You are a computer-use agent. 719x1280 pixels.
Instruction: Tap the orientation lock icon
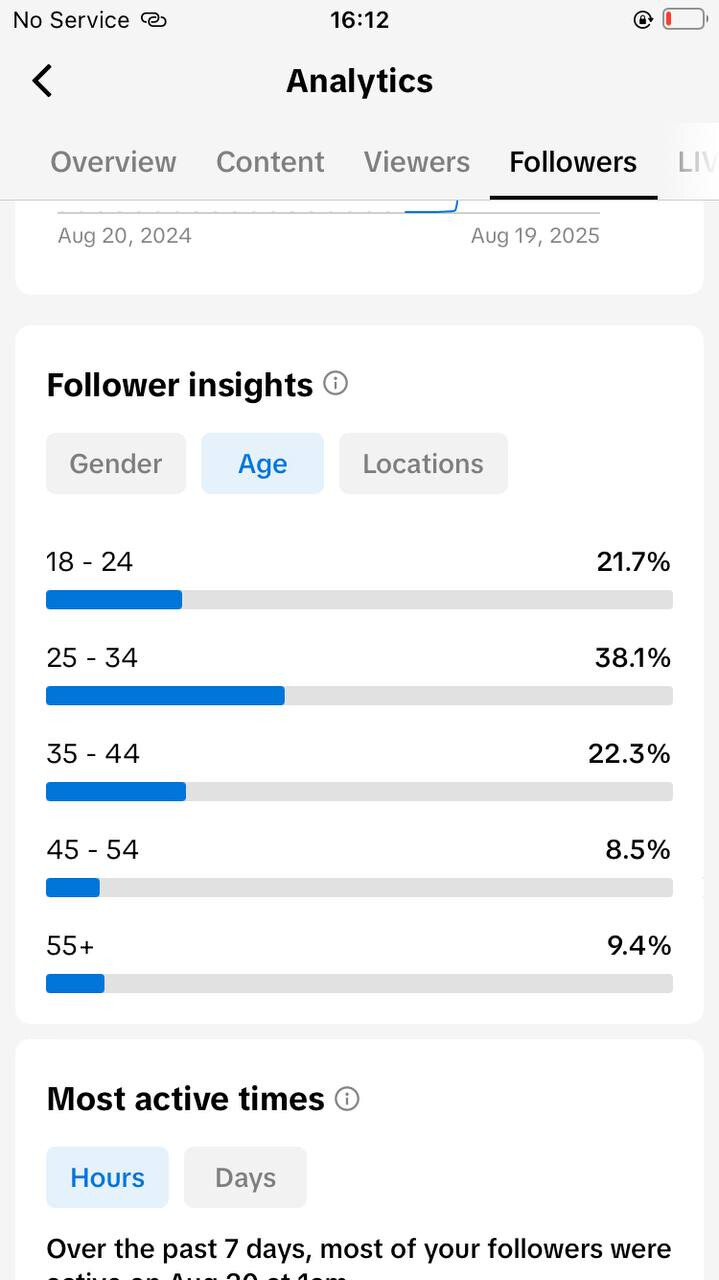643,20
